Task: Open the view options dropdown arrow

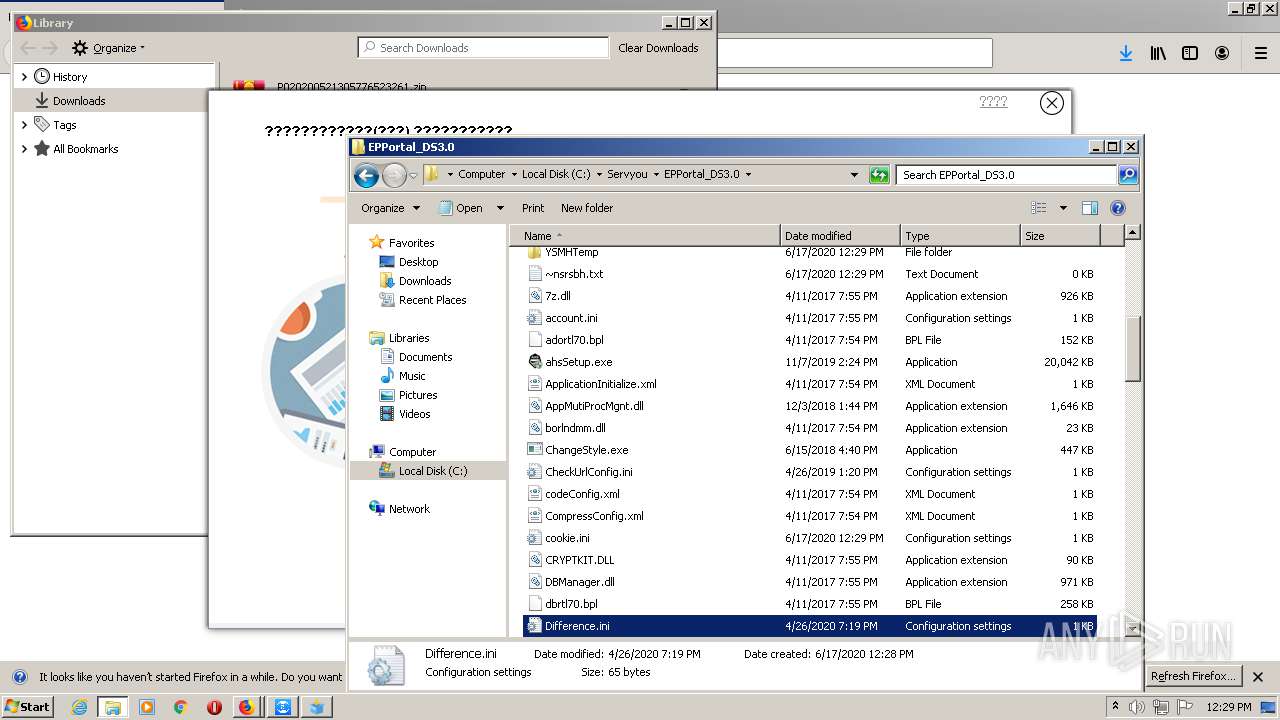Action: (1062, 208)
